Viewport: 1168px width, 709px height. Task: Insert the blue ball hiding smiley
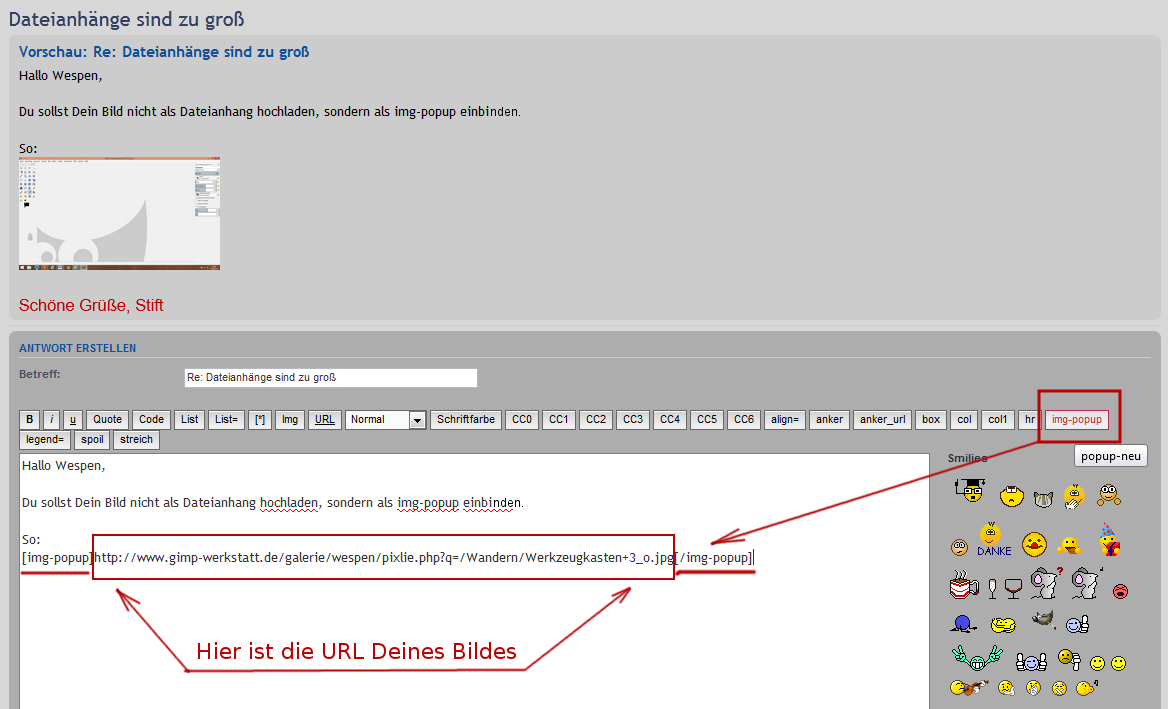963,624
